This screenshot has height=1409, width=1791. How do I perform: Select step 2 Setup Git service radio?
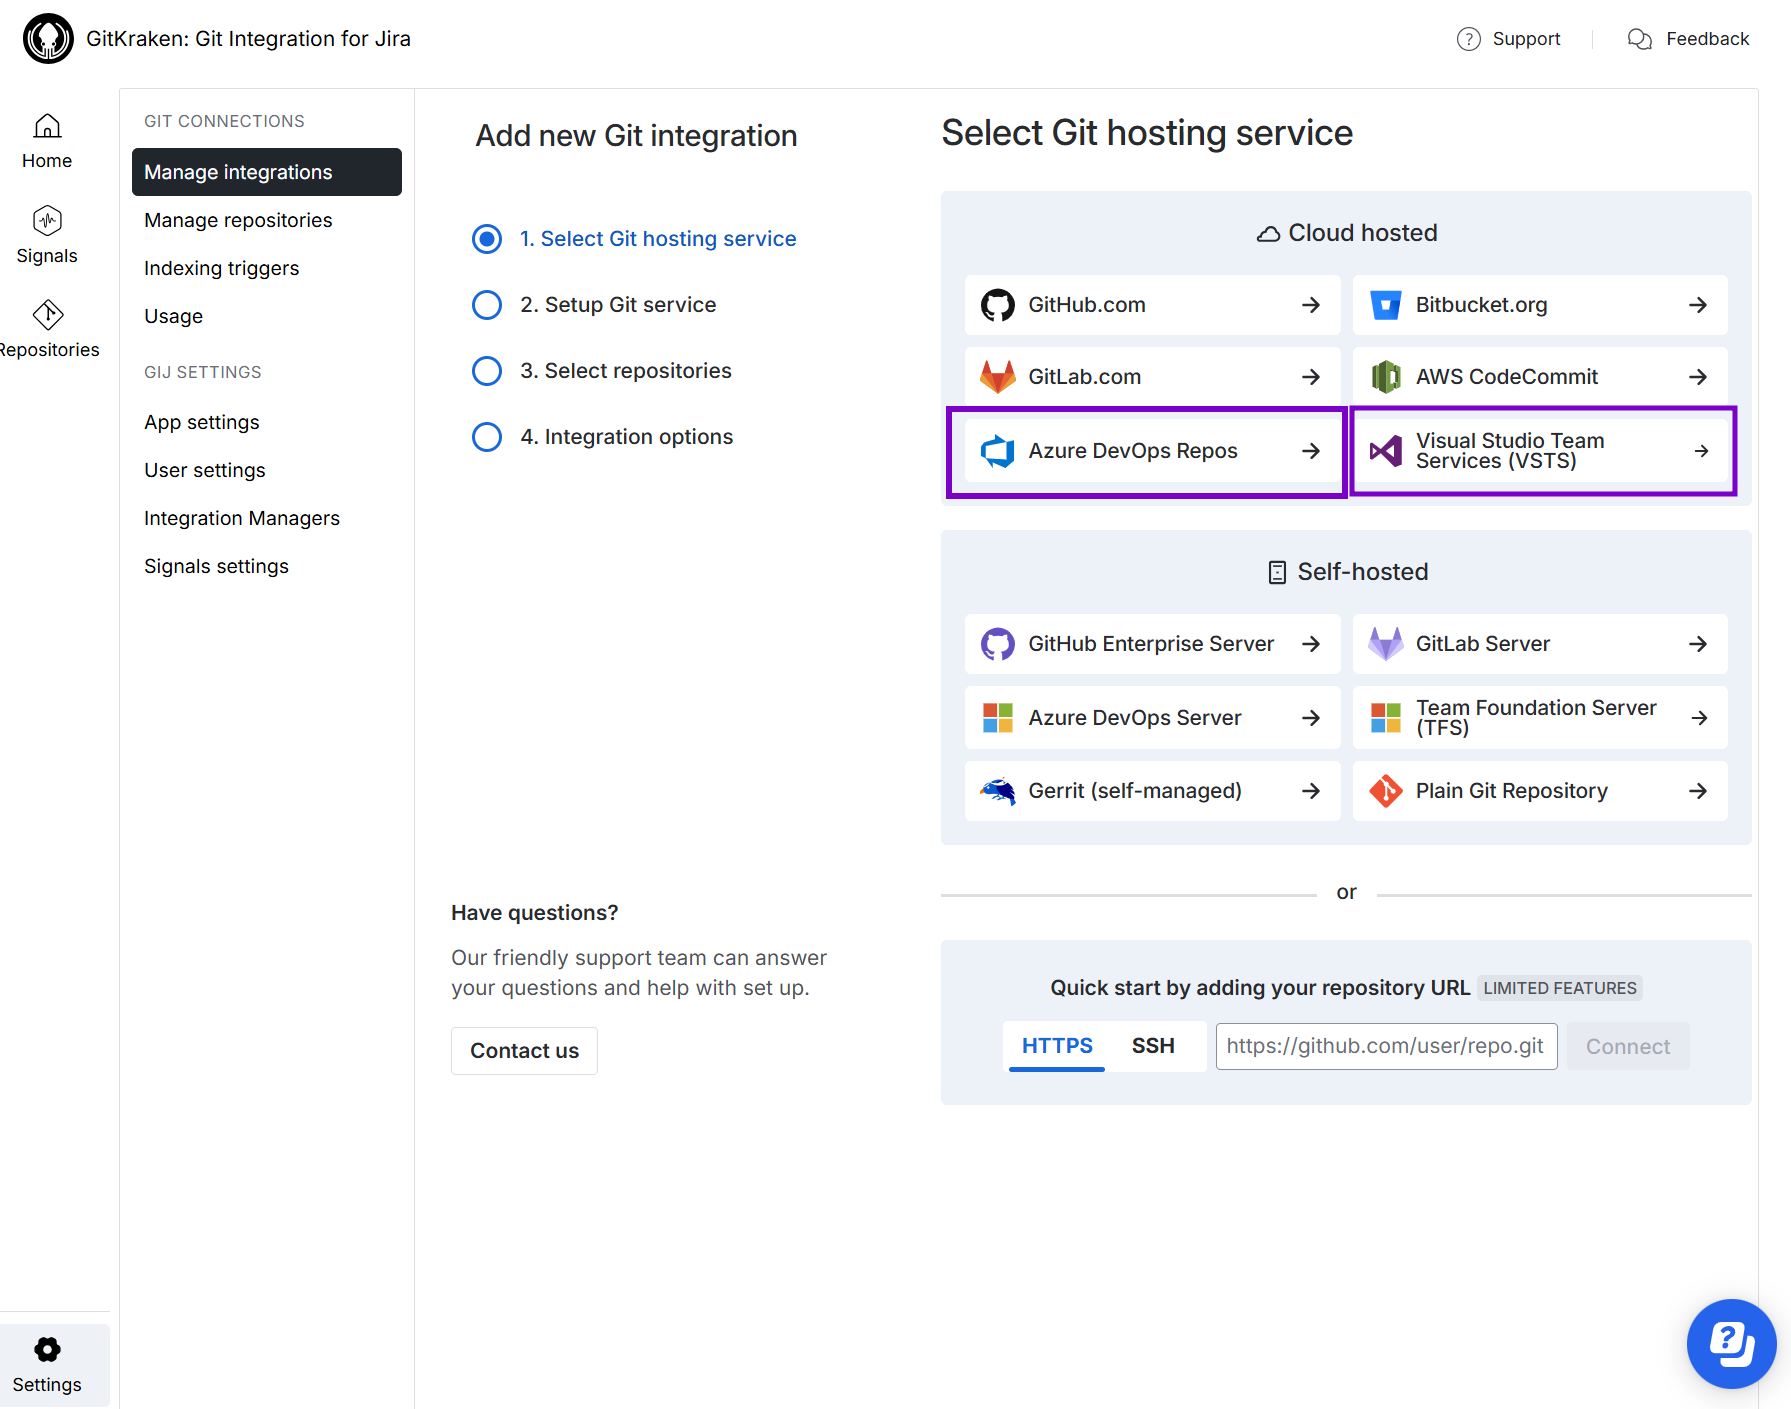487,305
